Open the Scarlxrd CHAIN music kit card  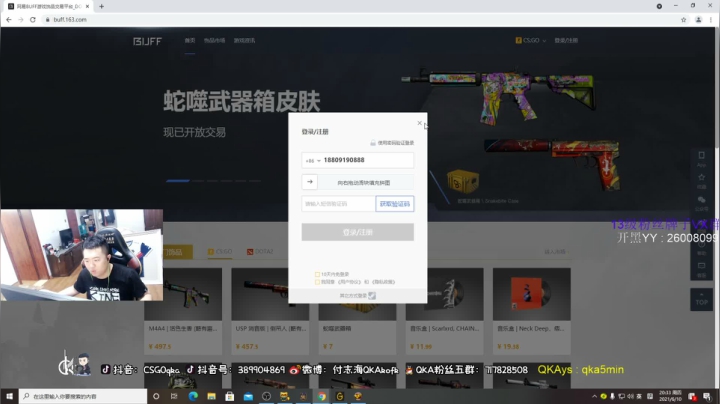(x=444, y=311)
